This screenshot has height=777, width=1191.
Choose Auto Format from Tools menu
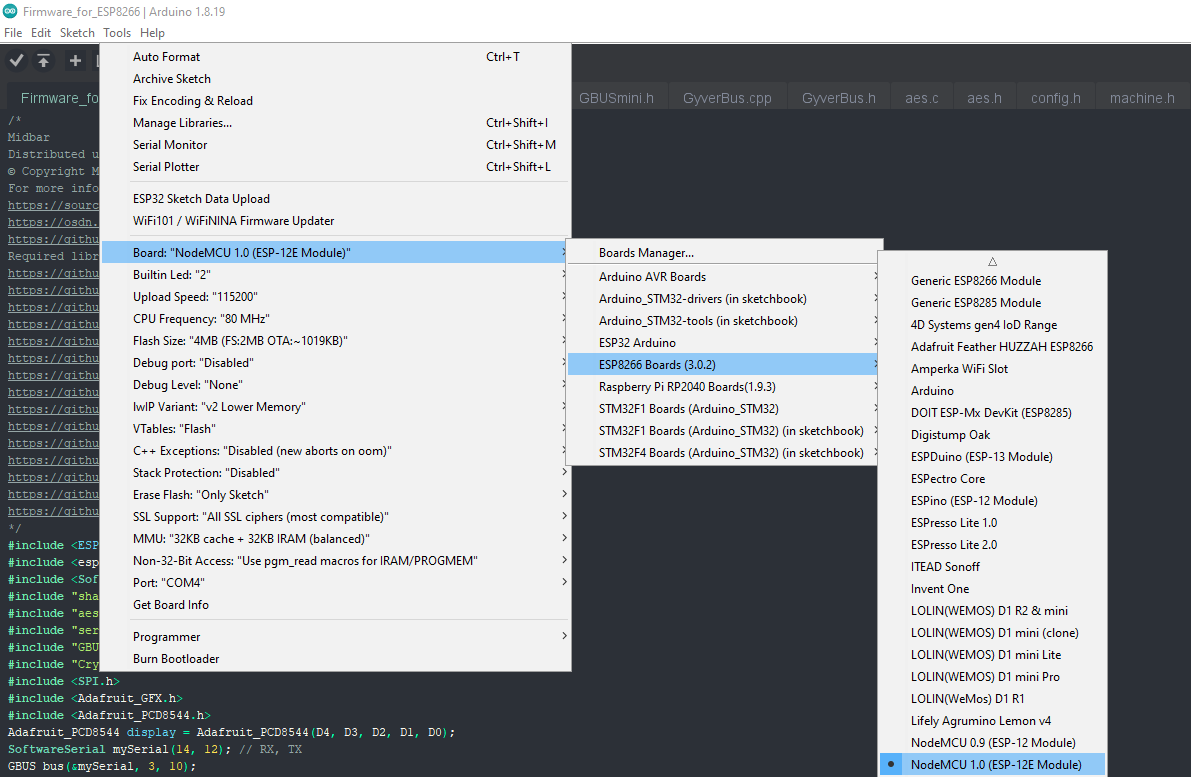pyautogui.click(x=336, y=57)
